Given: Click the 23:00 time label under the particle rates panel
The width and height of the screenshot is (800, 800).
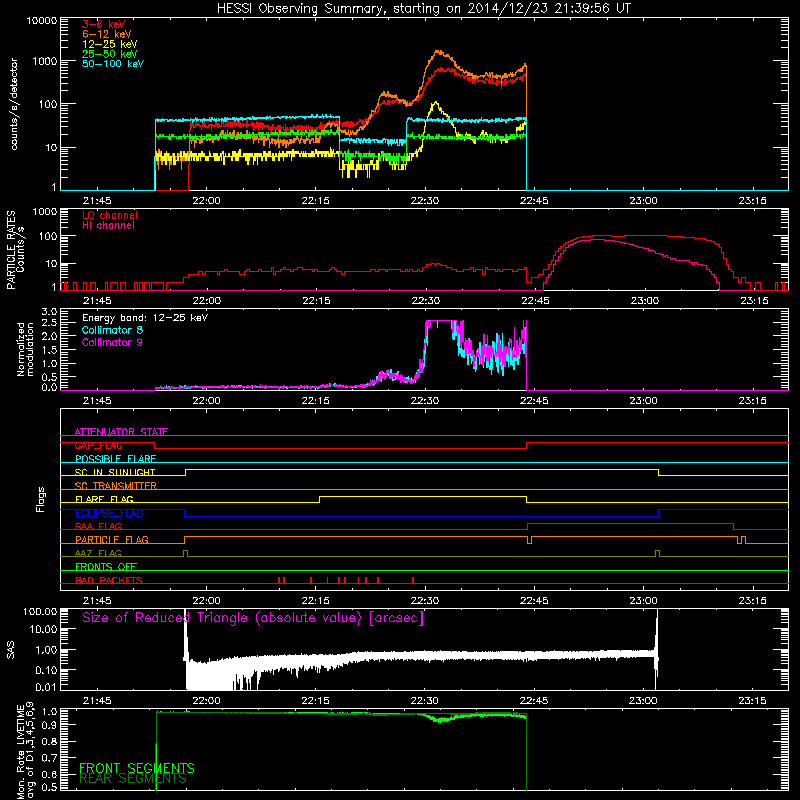Looking at the screenshot, I should pos(644,301).
